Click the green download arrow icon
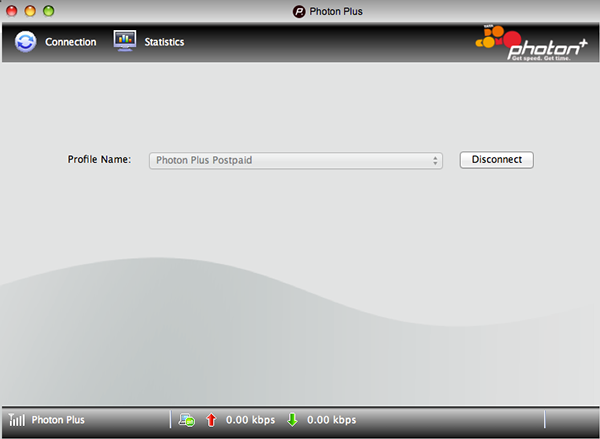 (x=292, y=420)
